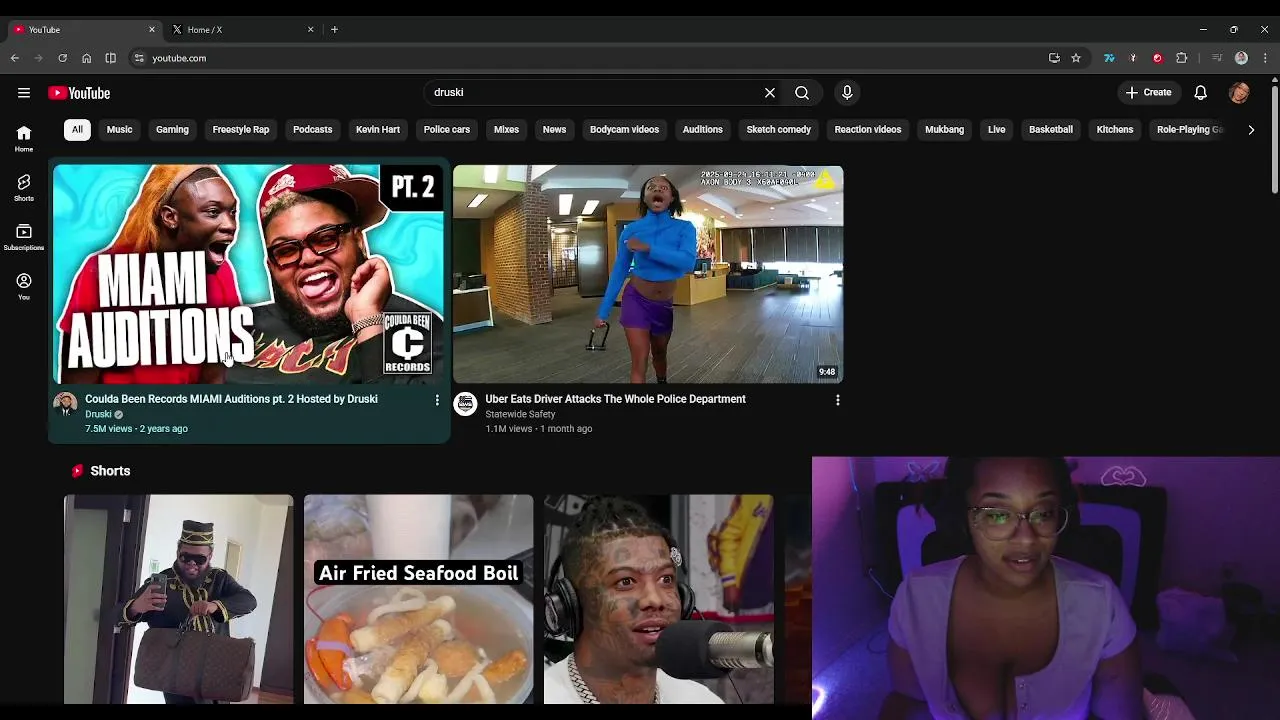Open the Statewide Safety channel link
Viewport: 1280px width, 720px height.
coord(520,414)
